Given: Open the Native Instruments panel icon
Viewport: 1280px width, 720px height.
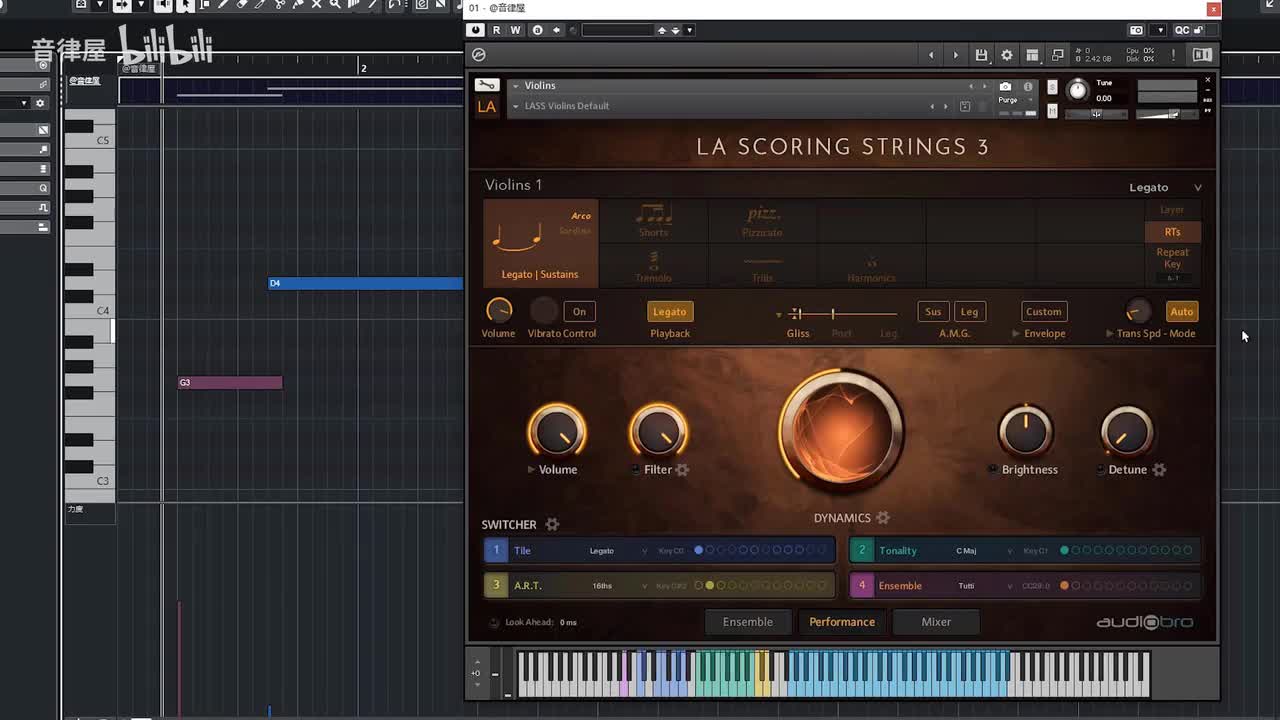Looking at the screenshot, I should 1202,55.
